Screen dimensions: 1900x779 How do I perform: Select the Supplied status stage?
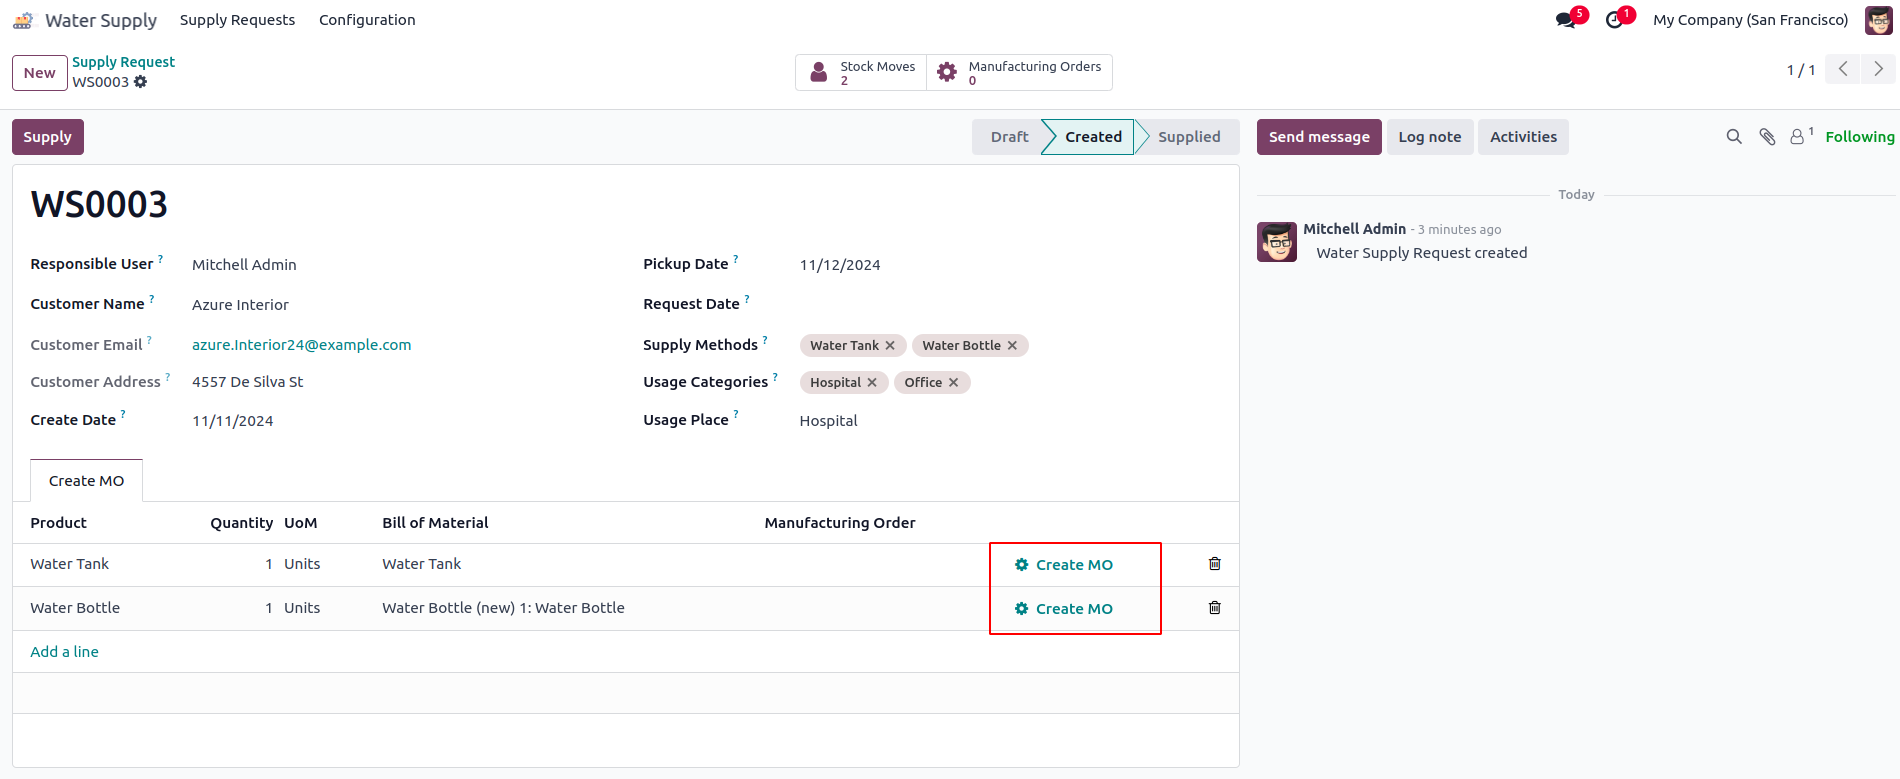click(1188, 137)
